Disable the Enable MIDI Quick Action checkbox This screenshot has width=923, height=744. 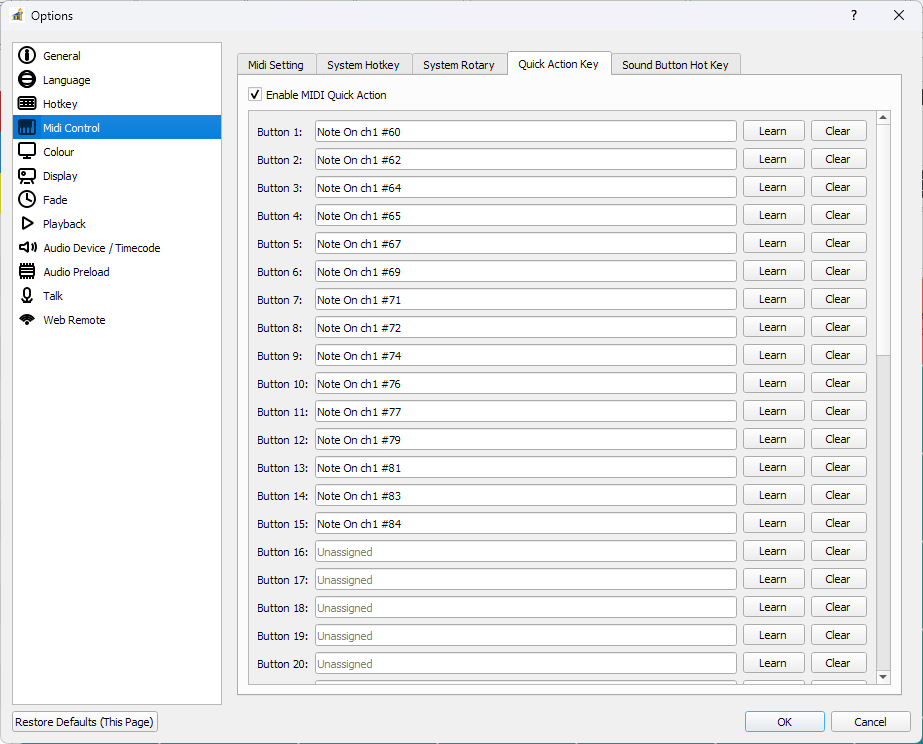point(255,95)
